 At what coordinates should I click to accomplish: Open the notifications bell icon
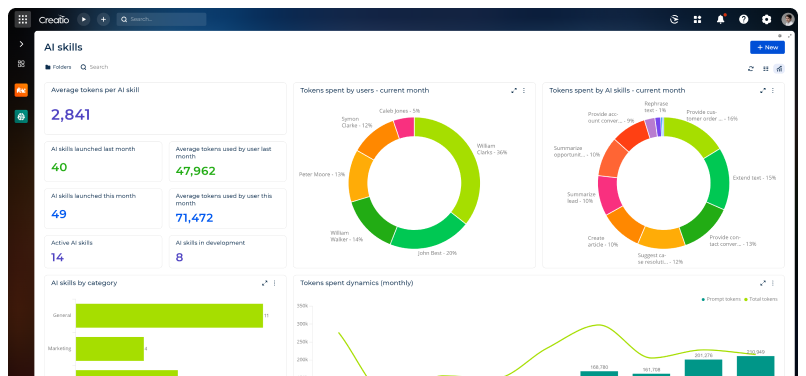click(721, 20)
